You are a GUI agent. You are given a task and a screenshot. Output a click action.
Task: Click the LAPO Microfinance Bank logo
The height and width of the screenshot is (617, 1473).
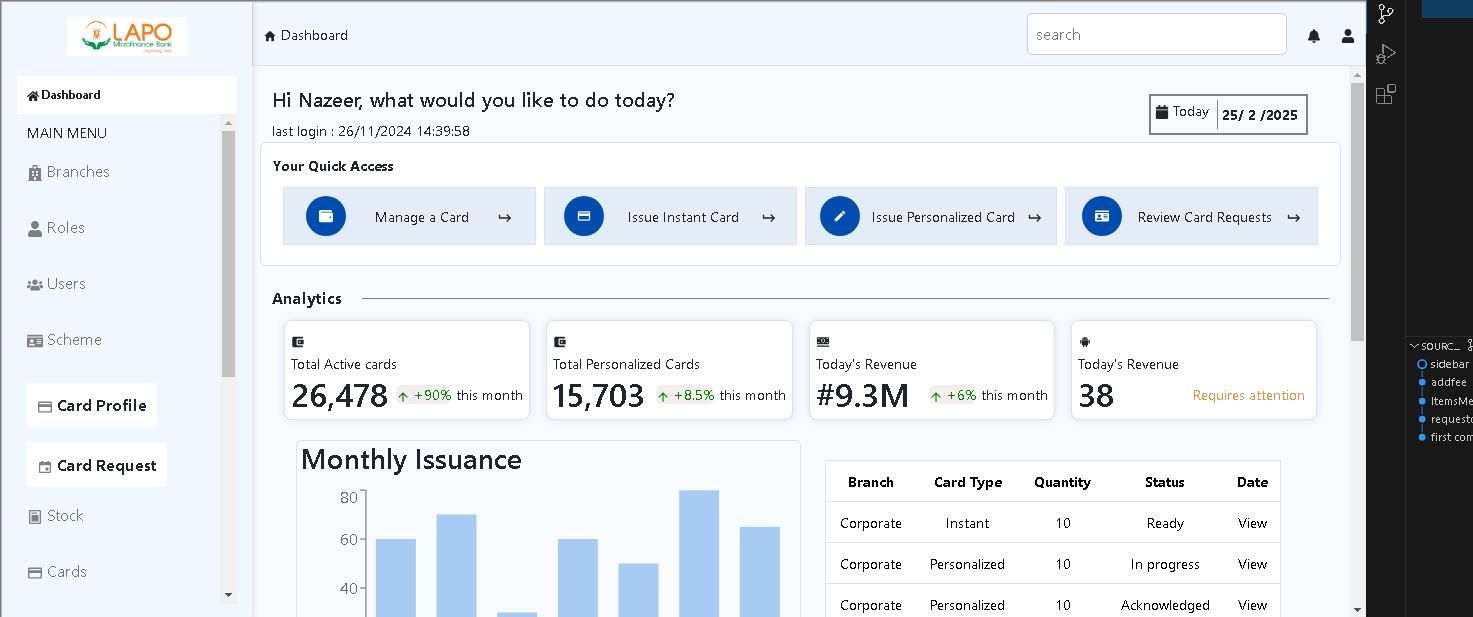(127, 36)
